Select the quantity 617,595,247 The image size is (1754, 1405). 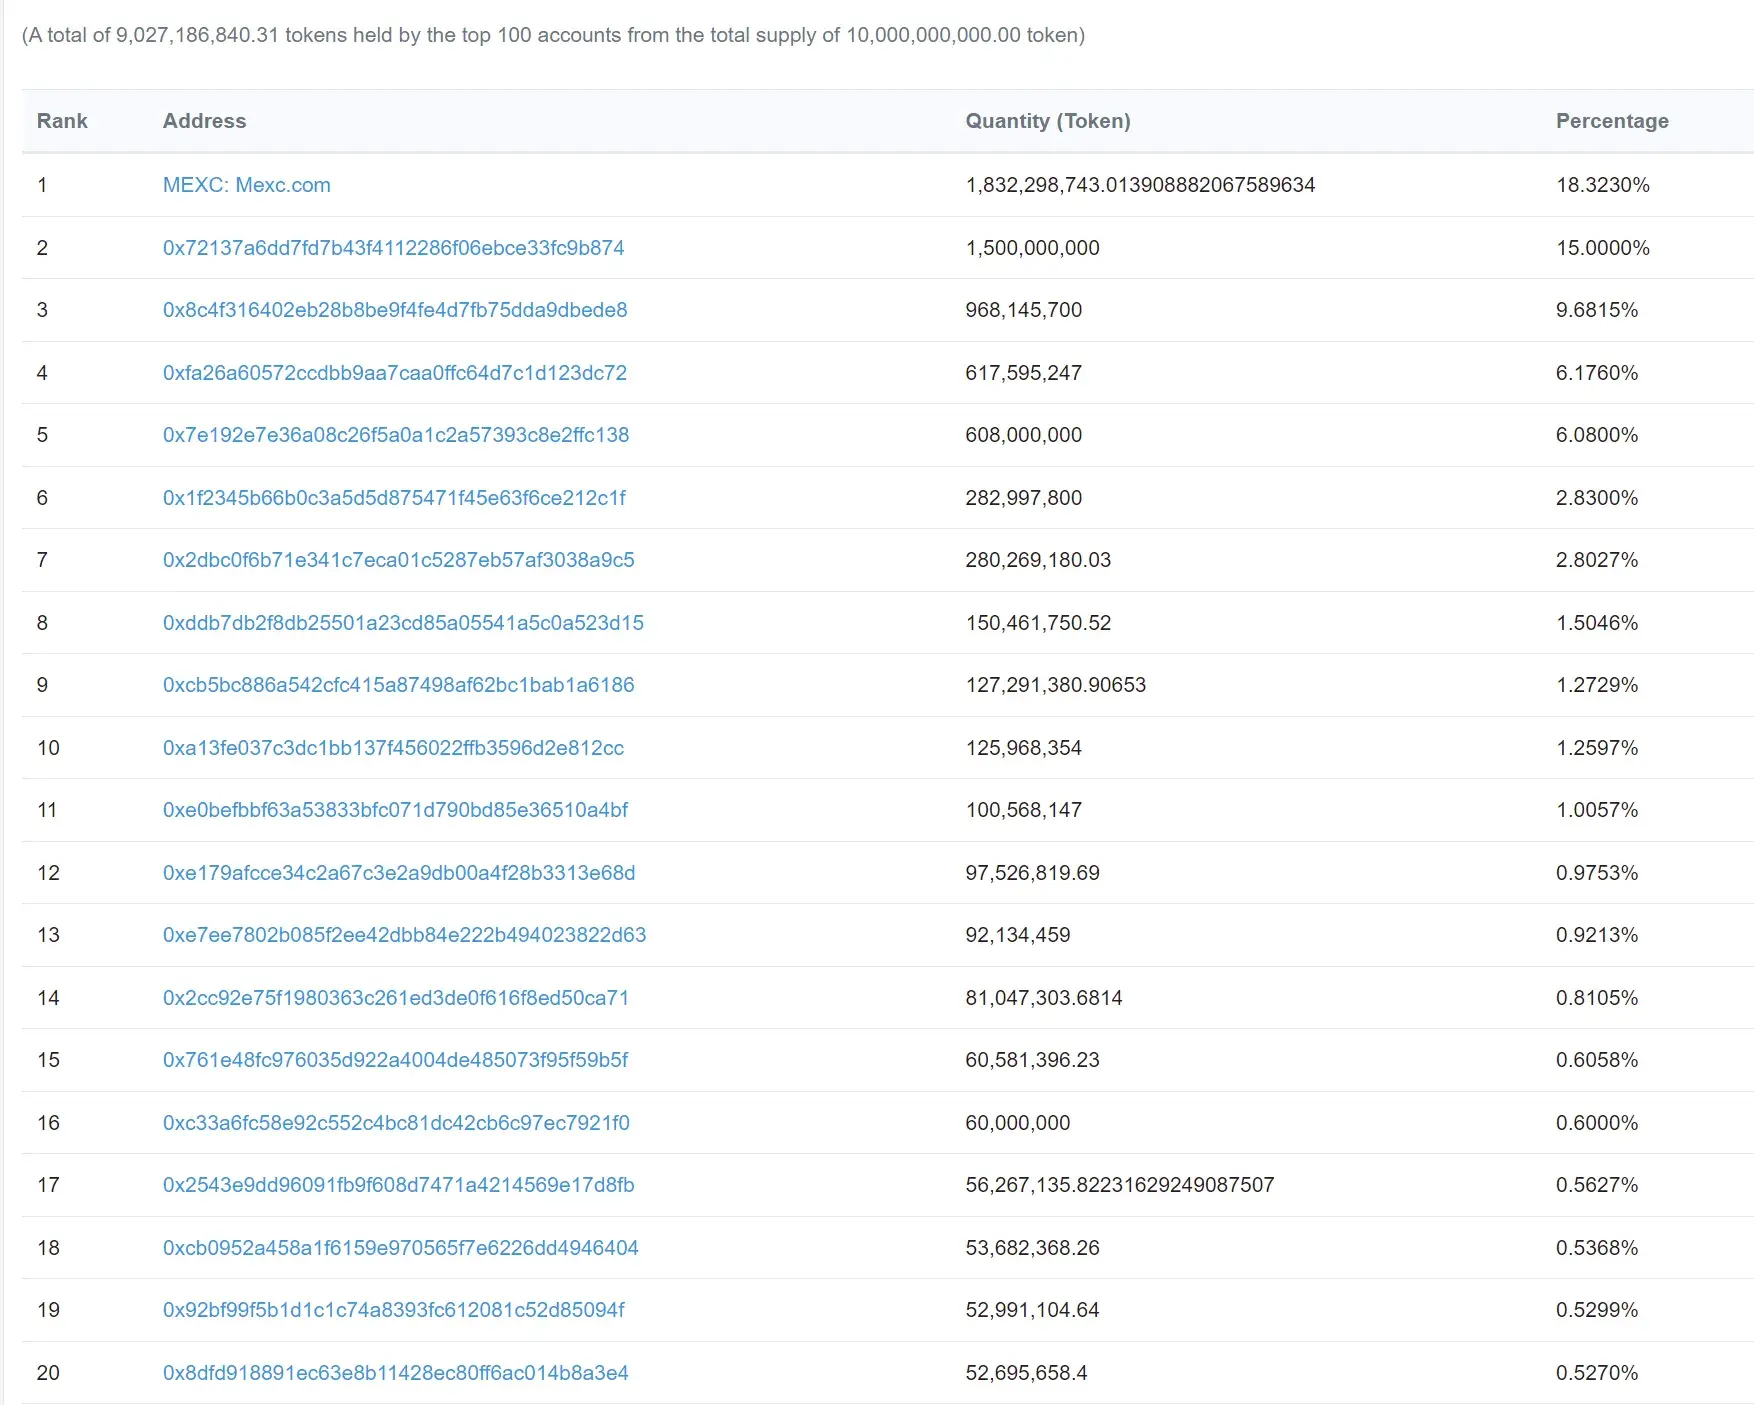pyautogui.click(x=1023, y=373)
